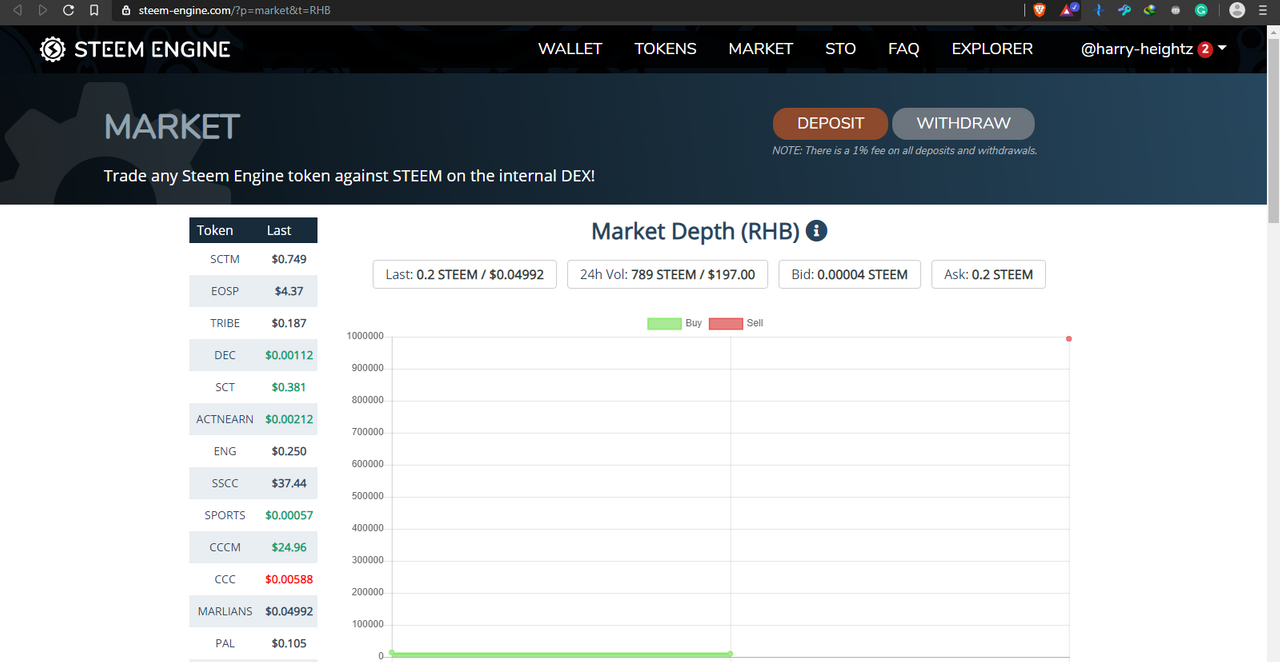
Task: Click the 1% fee note text
Action: tap(904, 151)
